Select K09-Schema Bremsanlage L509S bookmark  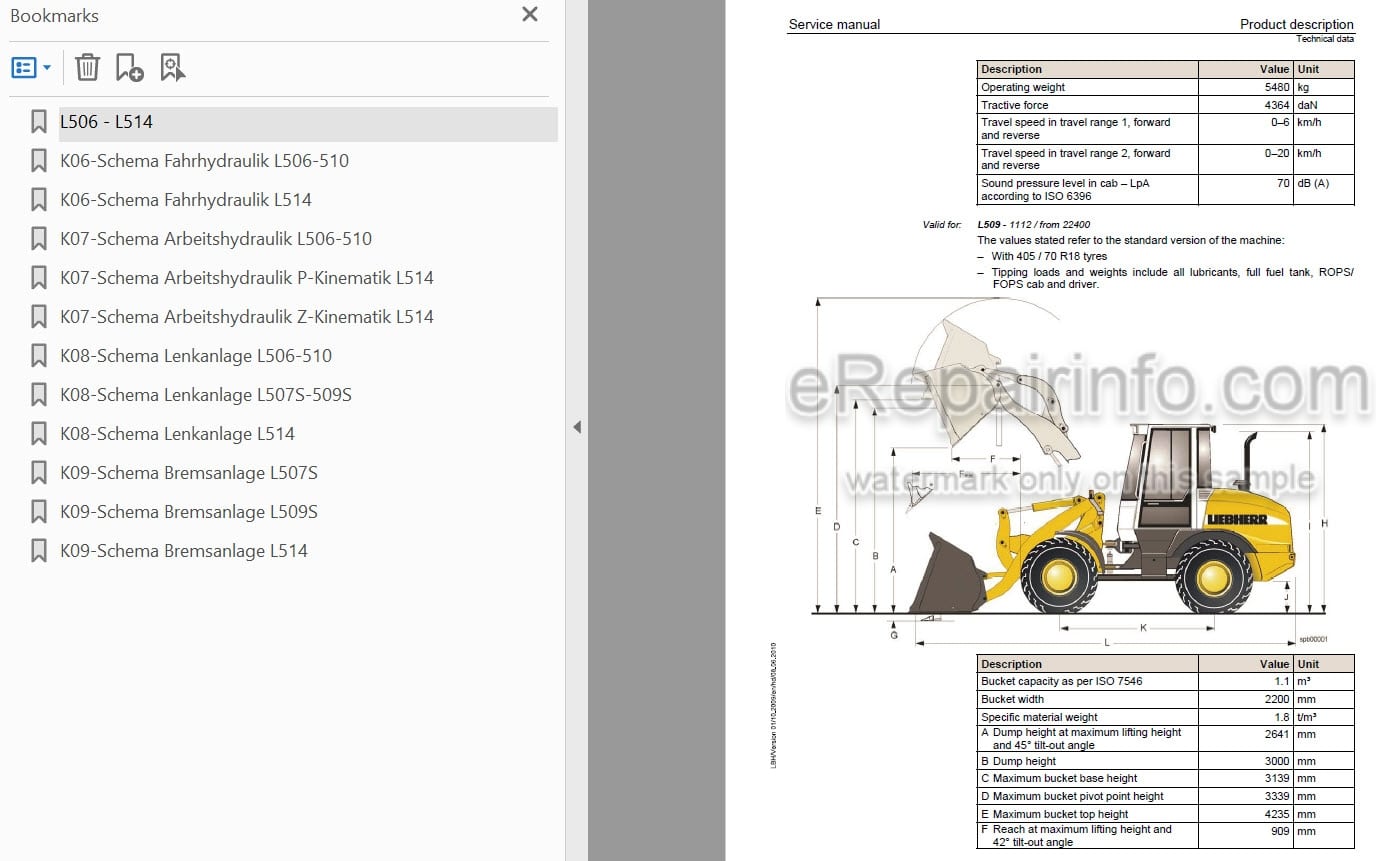point(189,512)
